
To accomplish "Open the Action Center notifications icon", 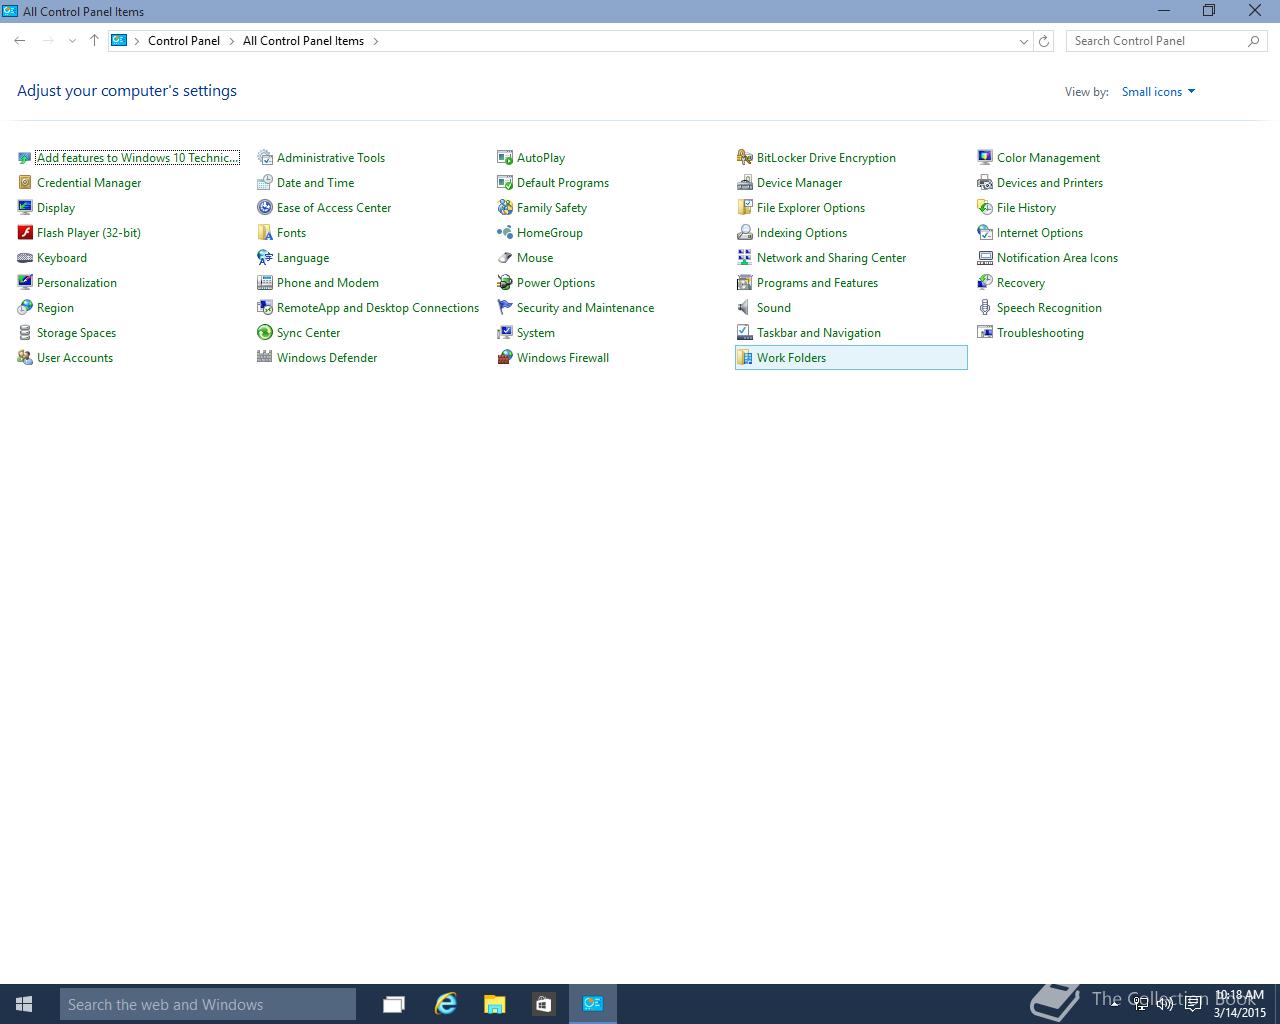I will click(x=1193, y=1004).
